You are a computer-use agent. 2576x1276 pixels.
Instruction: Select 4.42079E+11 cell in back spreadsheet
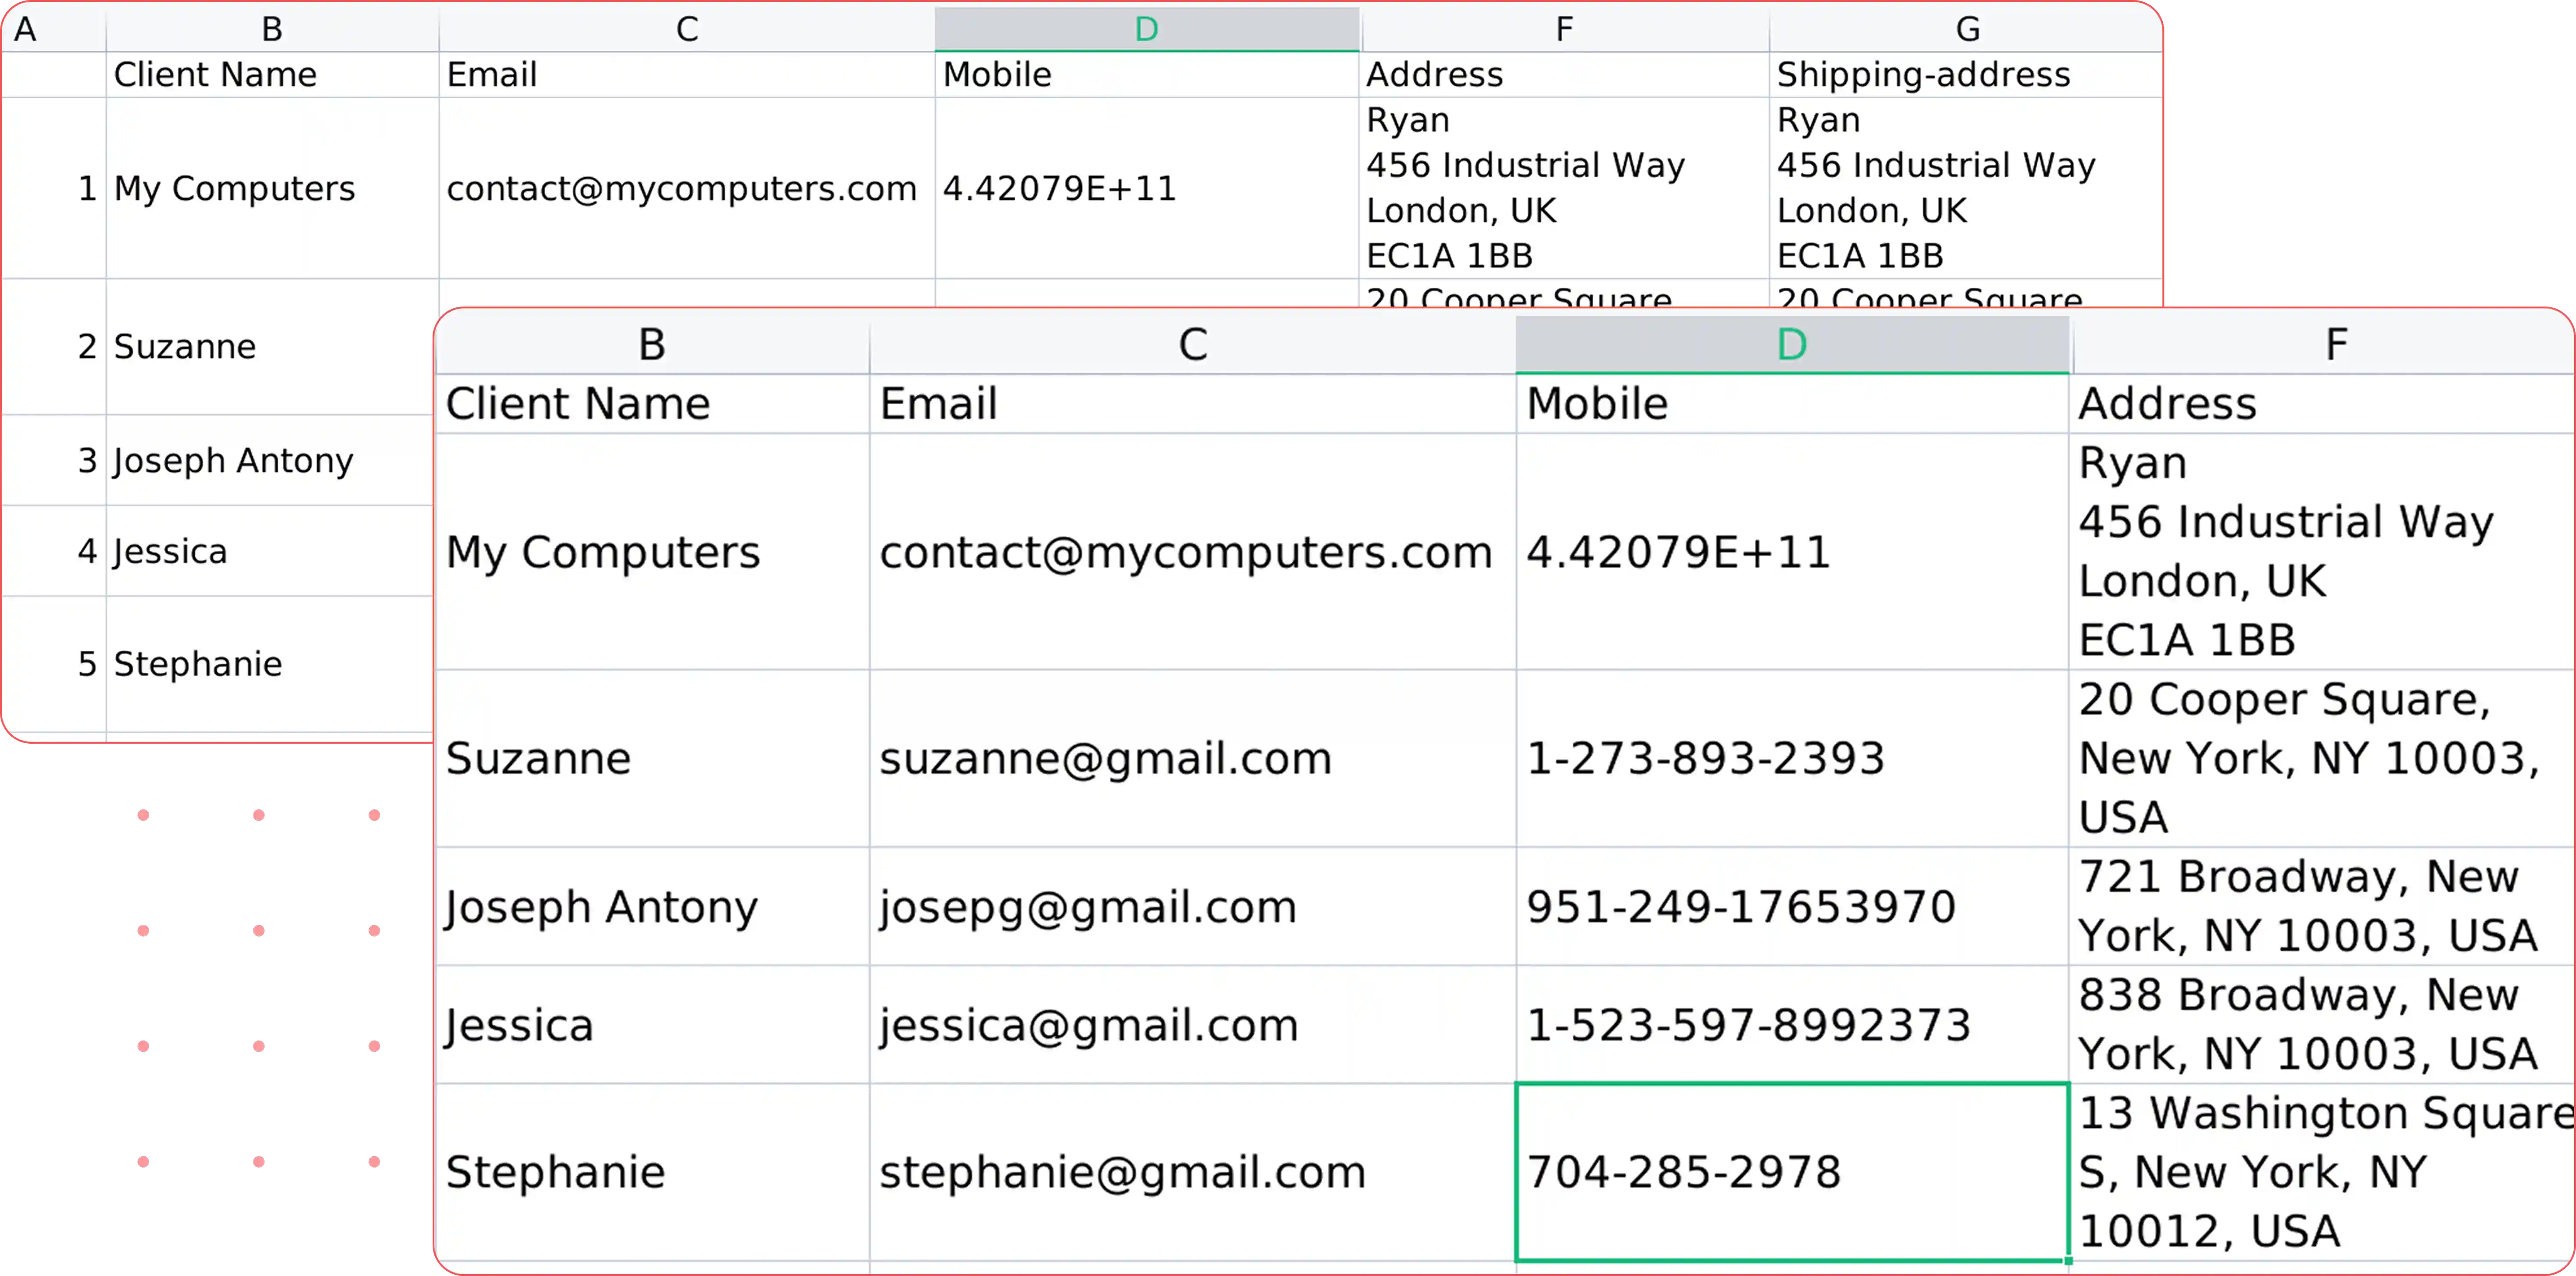1147,188
